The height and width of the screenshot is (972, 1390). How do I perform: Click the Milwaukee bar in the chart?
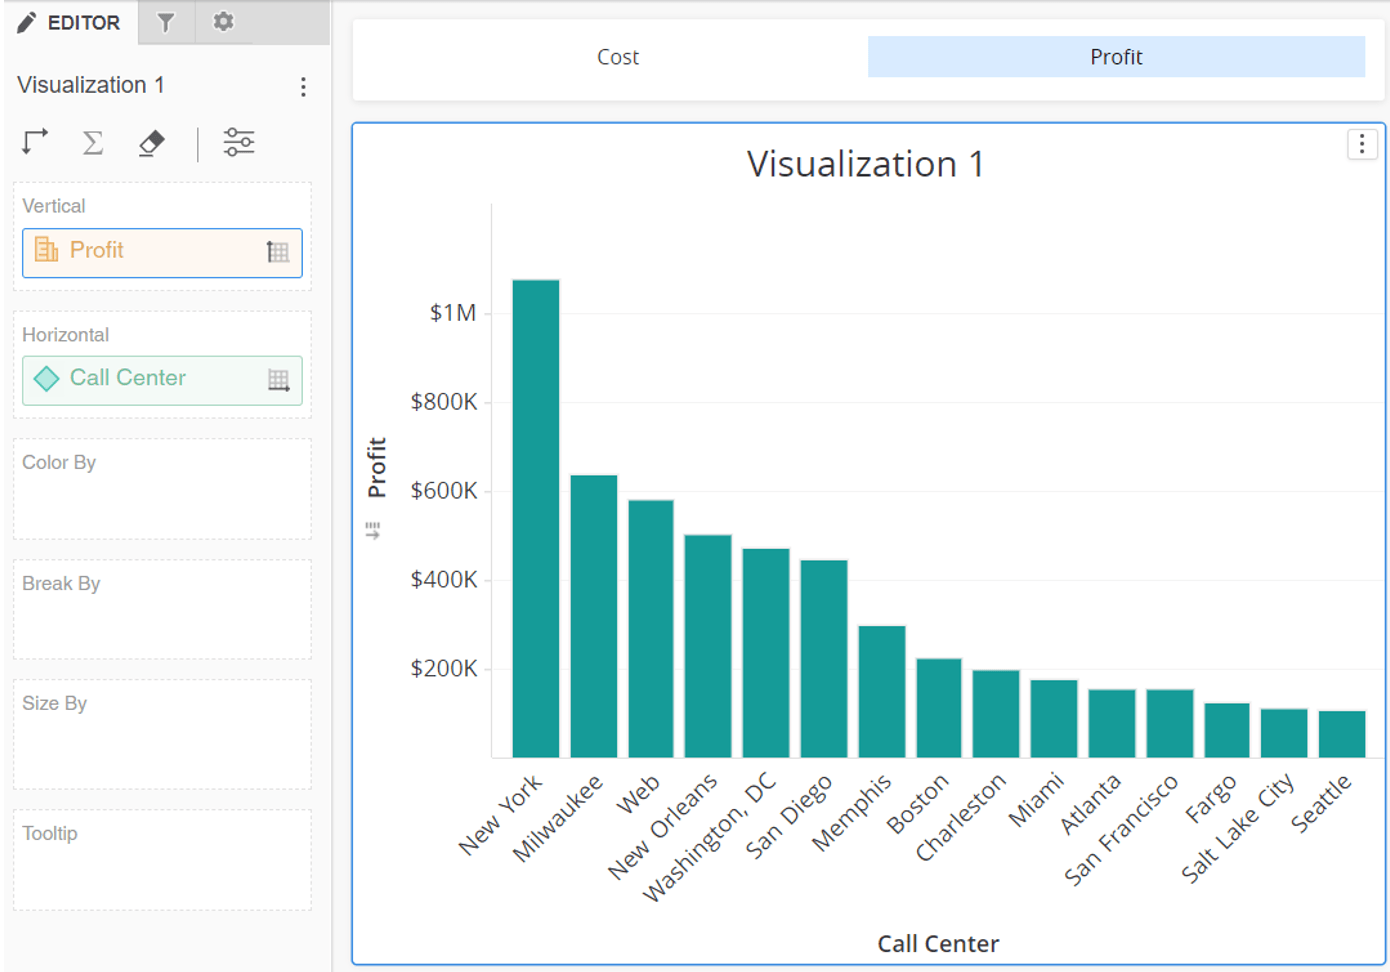click(x=594, y=616)
